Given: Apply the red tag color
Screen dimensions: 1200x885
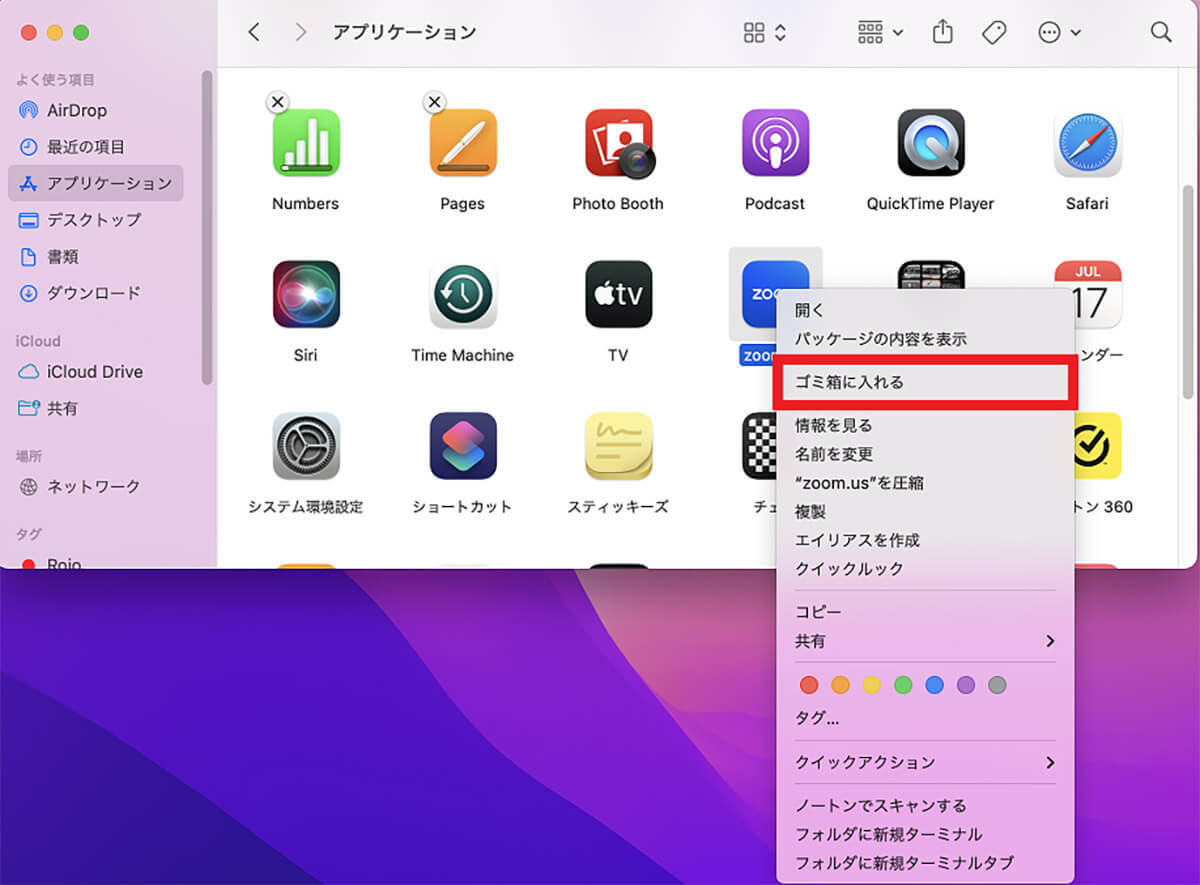Looking at the screenshot, I should coord(810,685).
